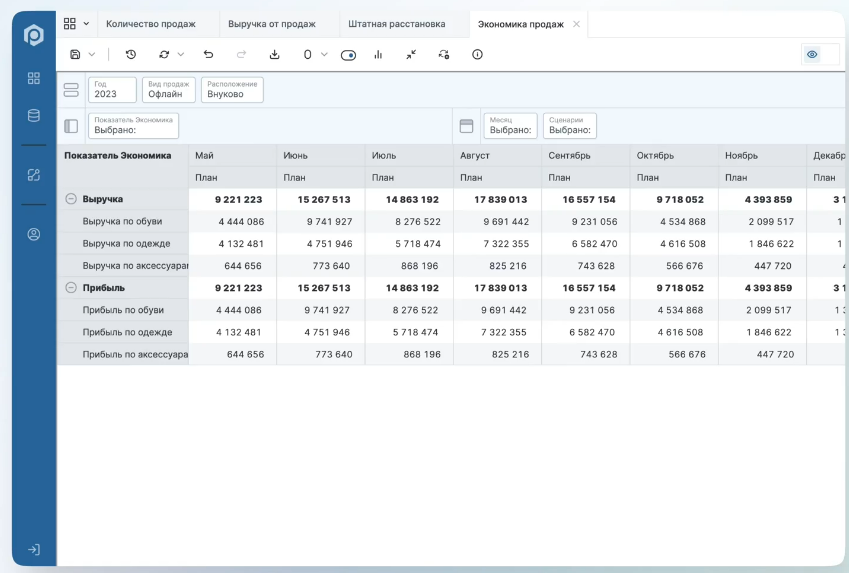This screenshot has height=573, width=849.
Task: Select the Выручка по обуви cell for Май
Action: pos(232,222)
